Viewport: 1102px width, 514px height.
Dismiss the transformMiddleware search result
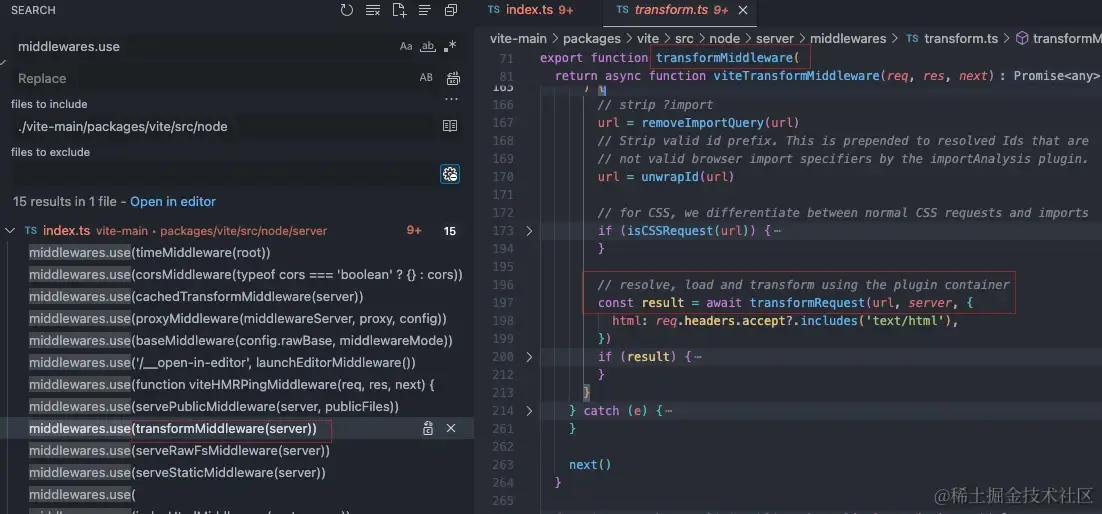tap(451, 428)
